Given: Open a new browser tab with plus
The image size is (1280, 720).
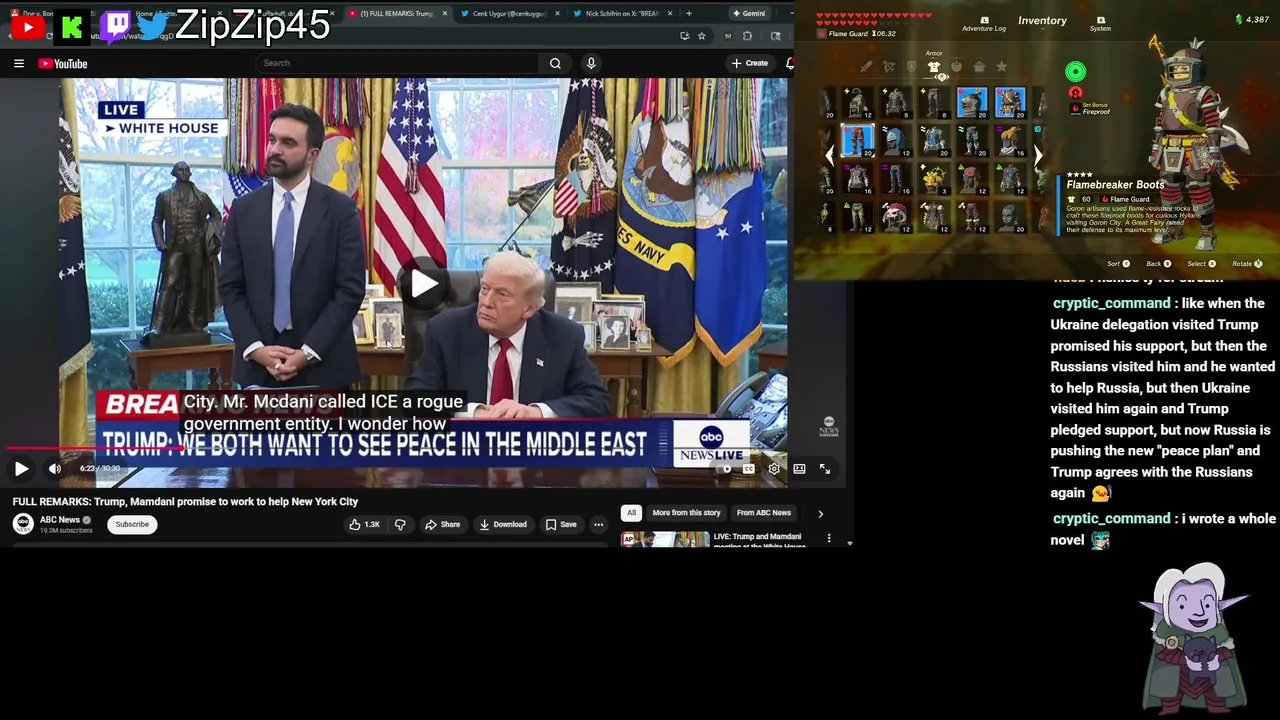Looking at the screenshot, I should coord(688,14).
